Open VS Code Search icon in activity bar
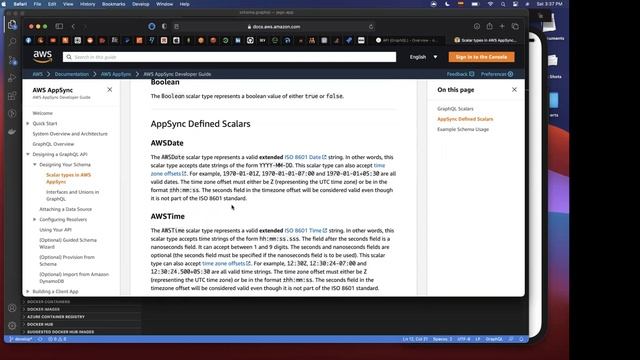Screen dimensions: 640x360 click(x=12, y=42)
